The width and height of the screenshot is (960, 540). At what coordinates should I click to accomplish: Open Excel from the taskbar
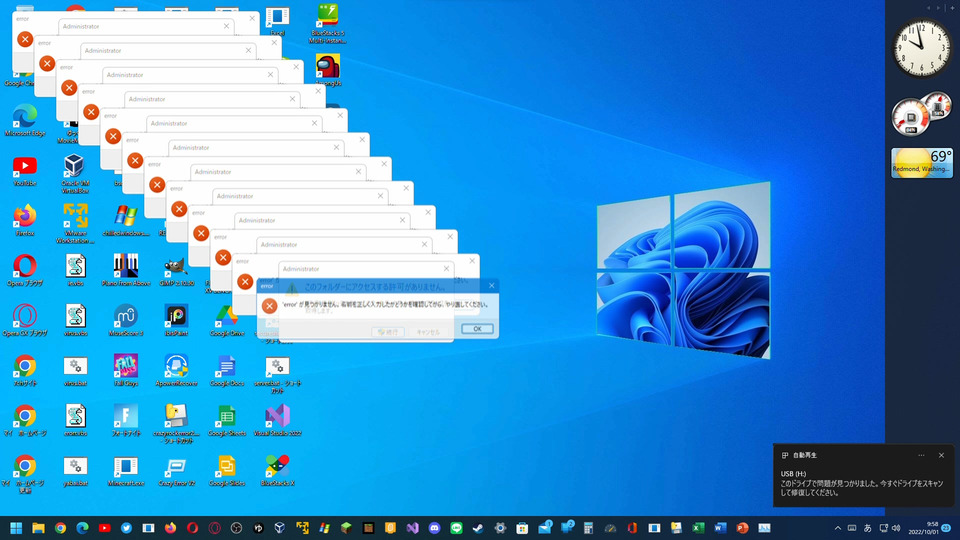tap(698, 528)
